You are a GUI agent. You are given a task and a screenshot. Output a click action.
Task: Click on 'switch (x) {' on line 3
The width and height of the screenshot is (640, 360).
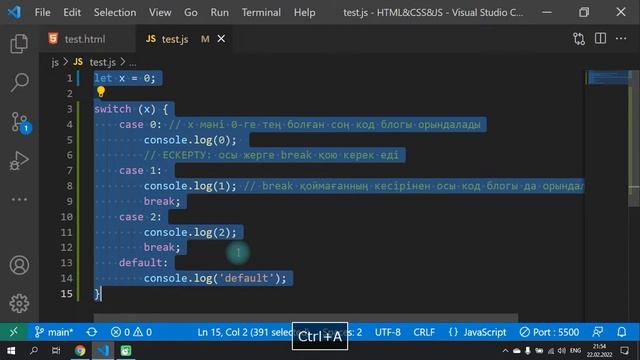point(131,109)
